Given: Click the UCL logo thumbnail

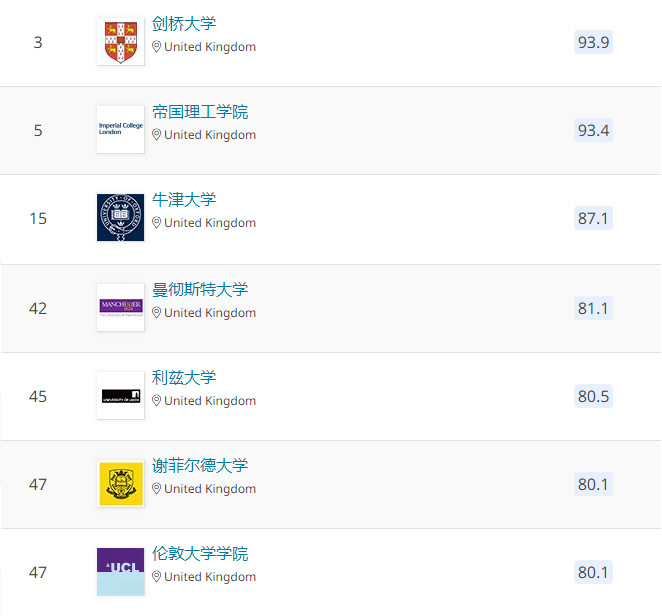Looking at the screenshot, I should (x=120, y=571).
